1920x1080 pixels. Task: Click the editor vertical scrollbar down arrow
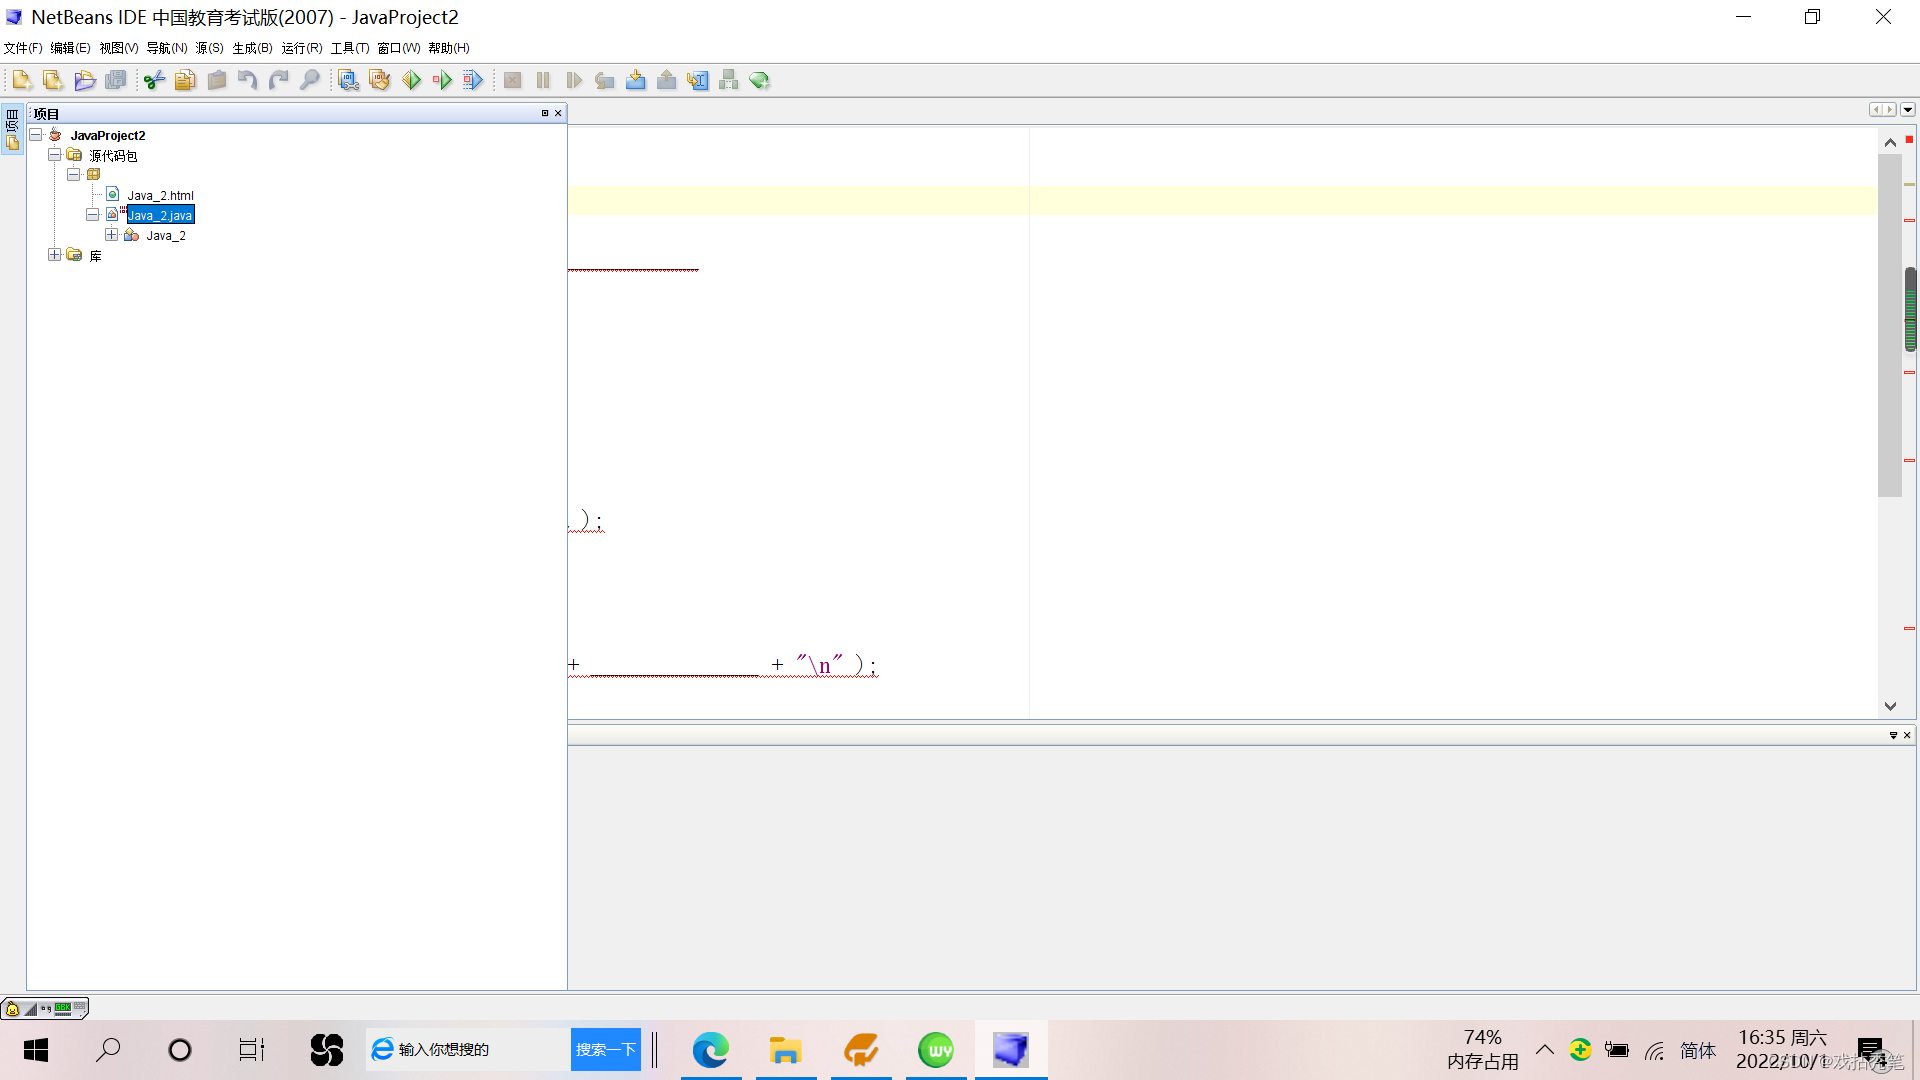point(1890,706)
